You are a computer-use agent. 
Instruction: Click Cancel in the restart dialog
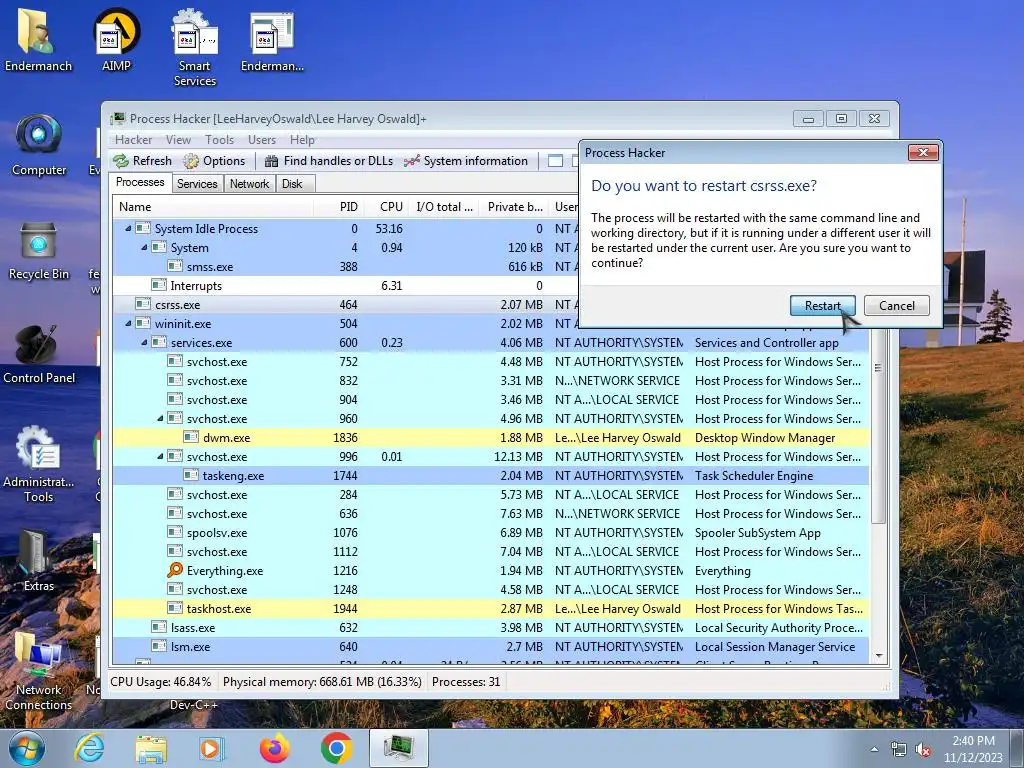pyautogui.click(x=896, y=306)
